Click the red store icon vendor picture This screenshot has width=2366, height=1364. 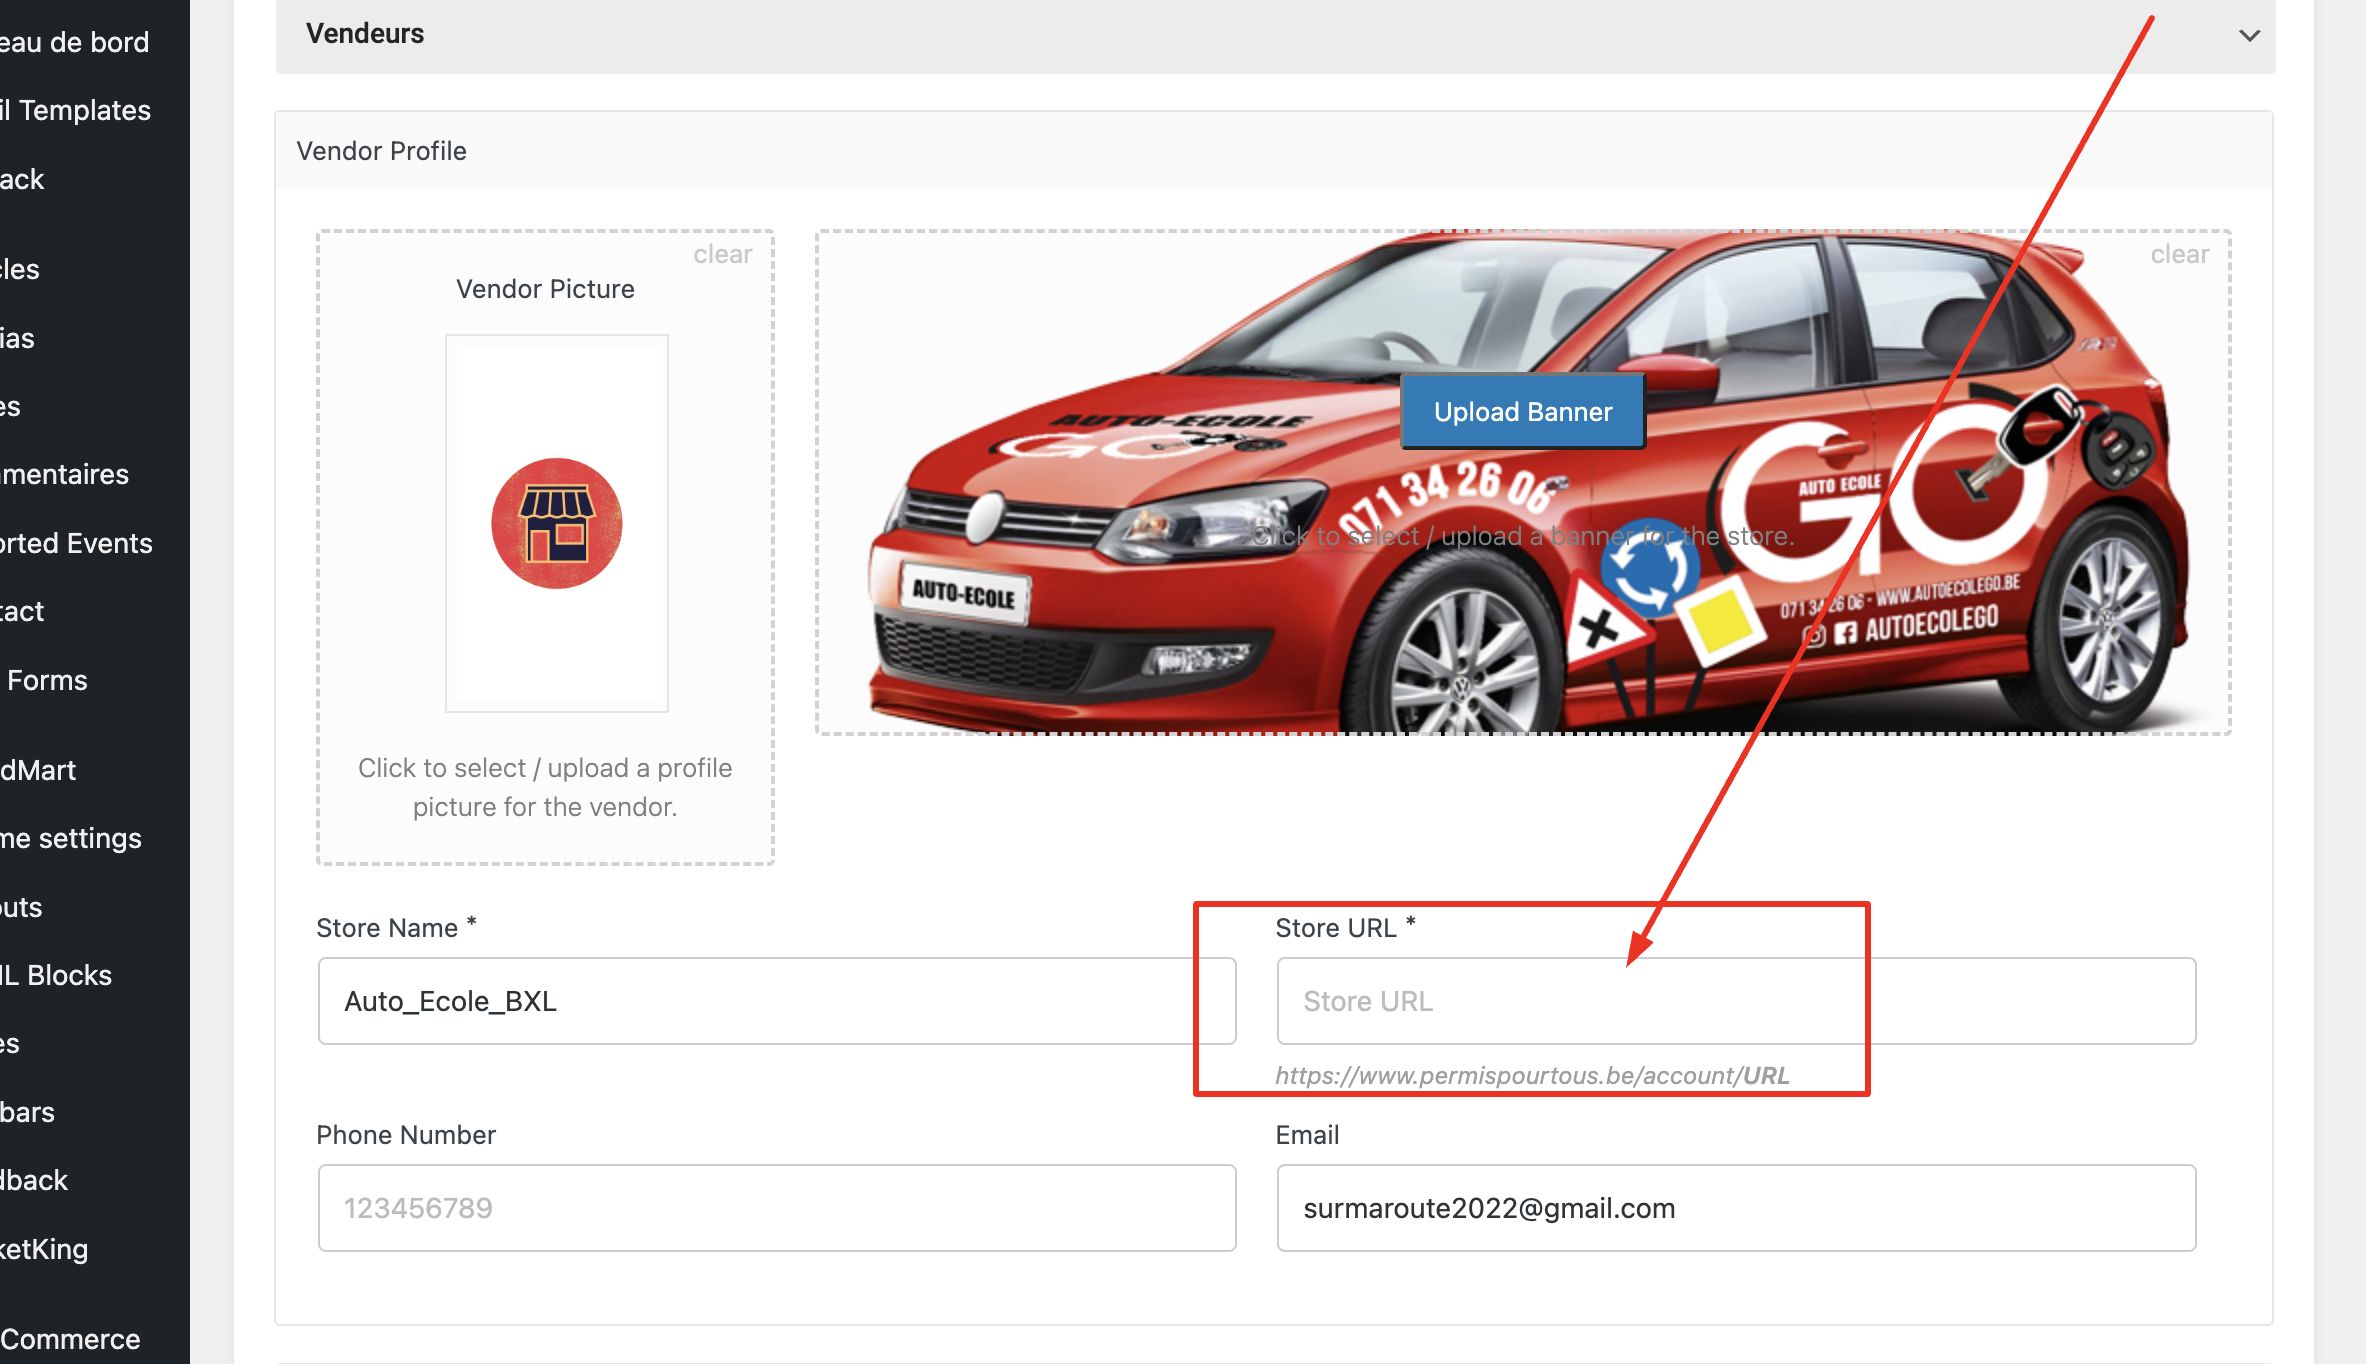[557, 523]
